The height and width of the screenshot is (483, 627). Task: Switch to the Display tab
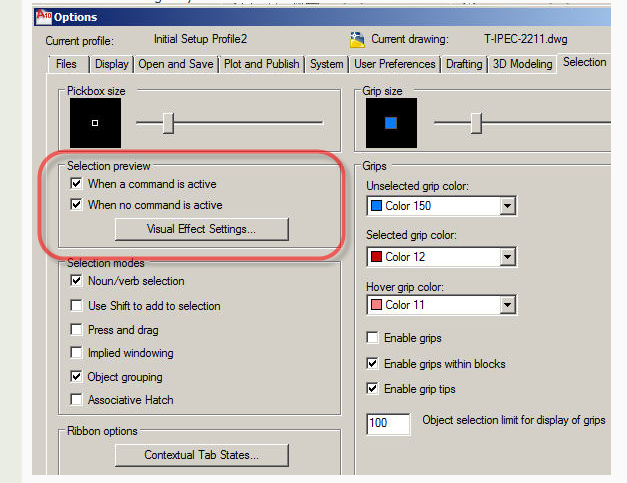[112, 64]
